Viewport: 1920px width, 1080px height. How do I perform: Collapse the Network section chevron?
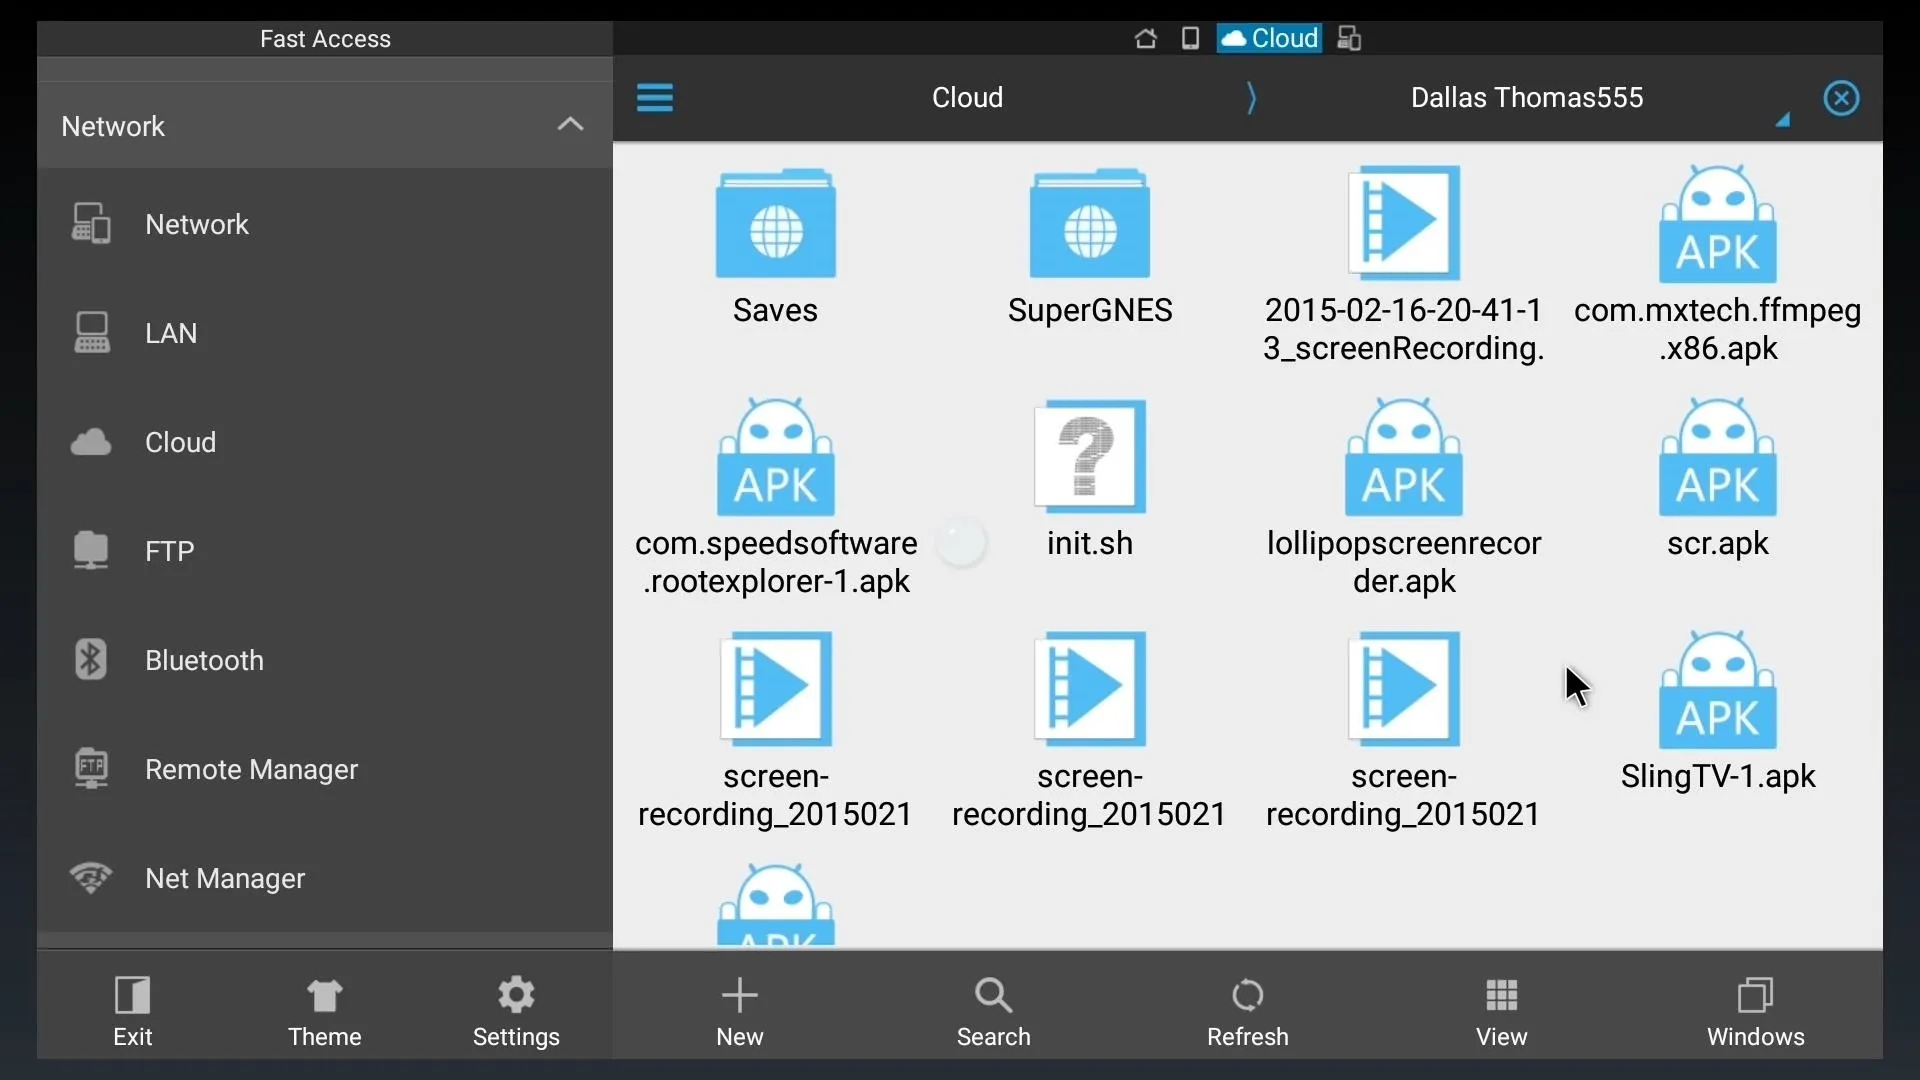(x=570, y=124)
